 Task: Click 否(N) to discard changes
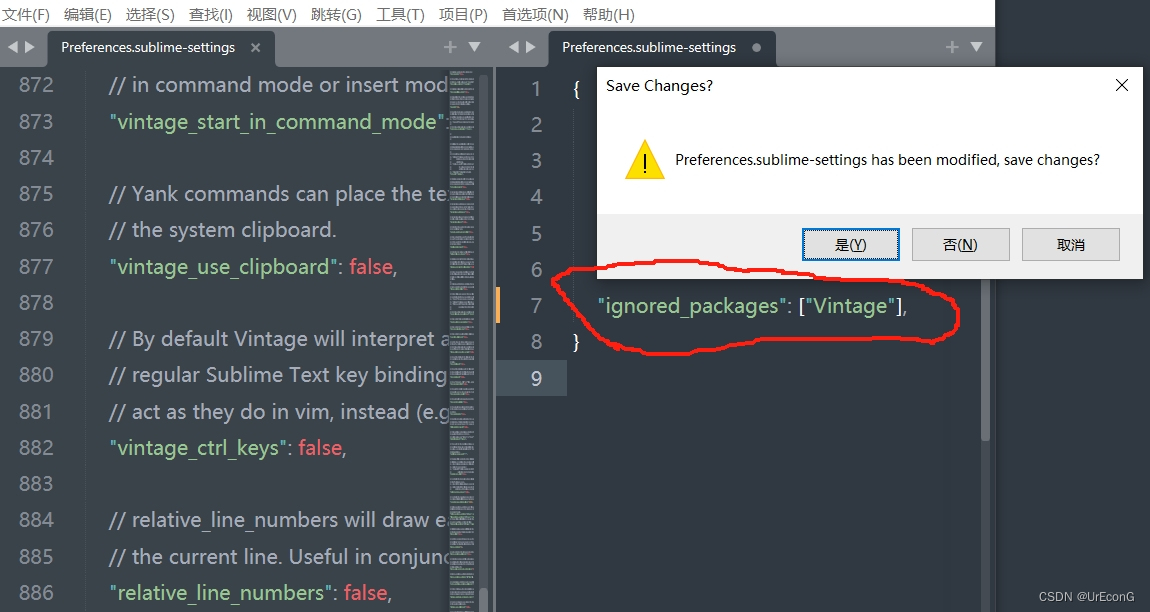click(960, 243)
